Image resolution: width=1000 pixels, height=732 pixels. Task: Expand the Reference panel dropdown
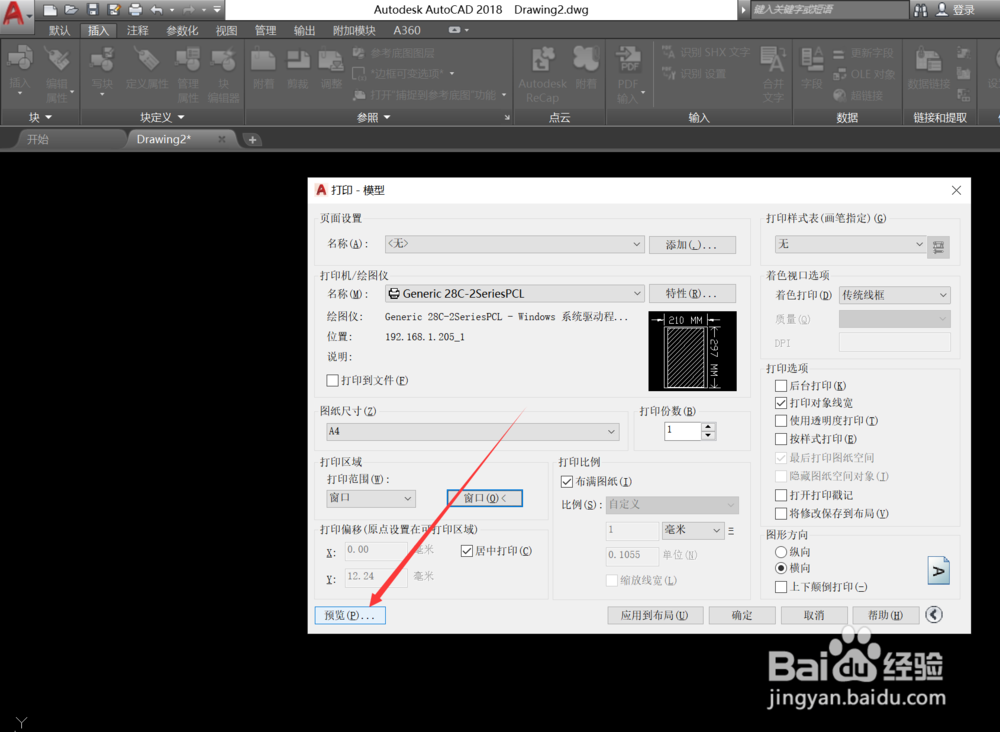pos(373,117)
